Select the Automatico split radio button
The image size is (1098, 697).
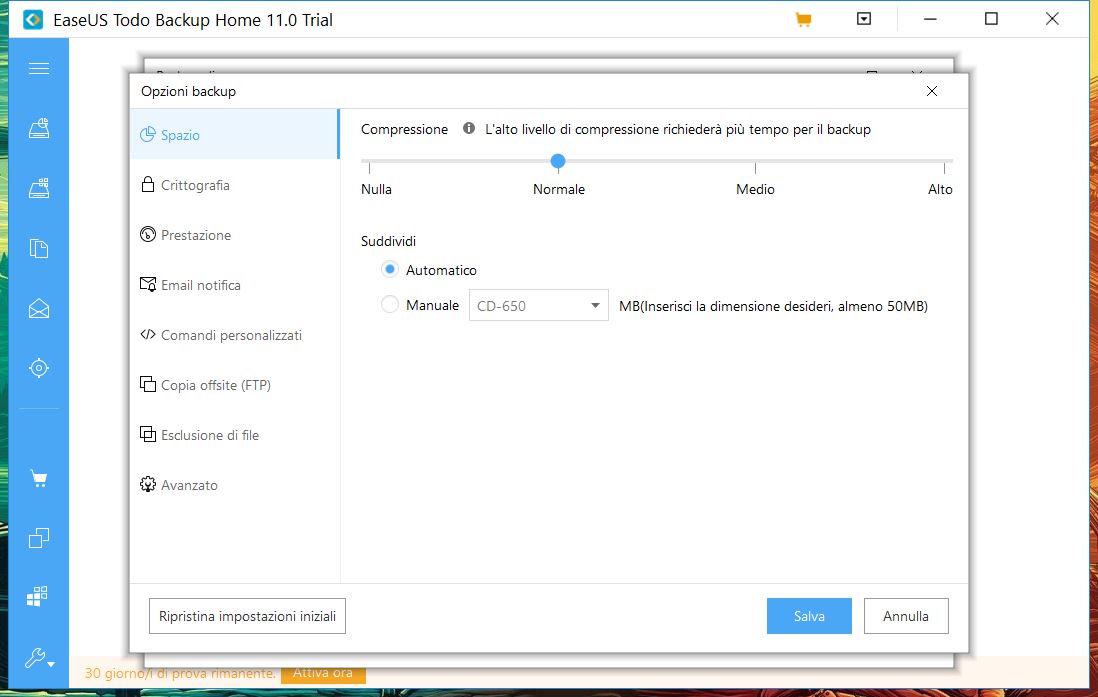point(390,269)
